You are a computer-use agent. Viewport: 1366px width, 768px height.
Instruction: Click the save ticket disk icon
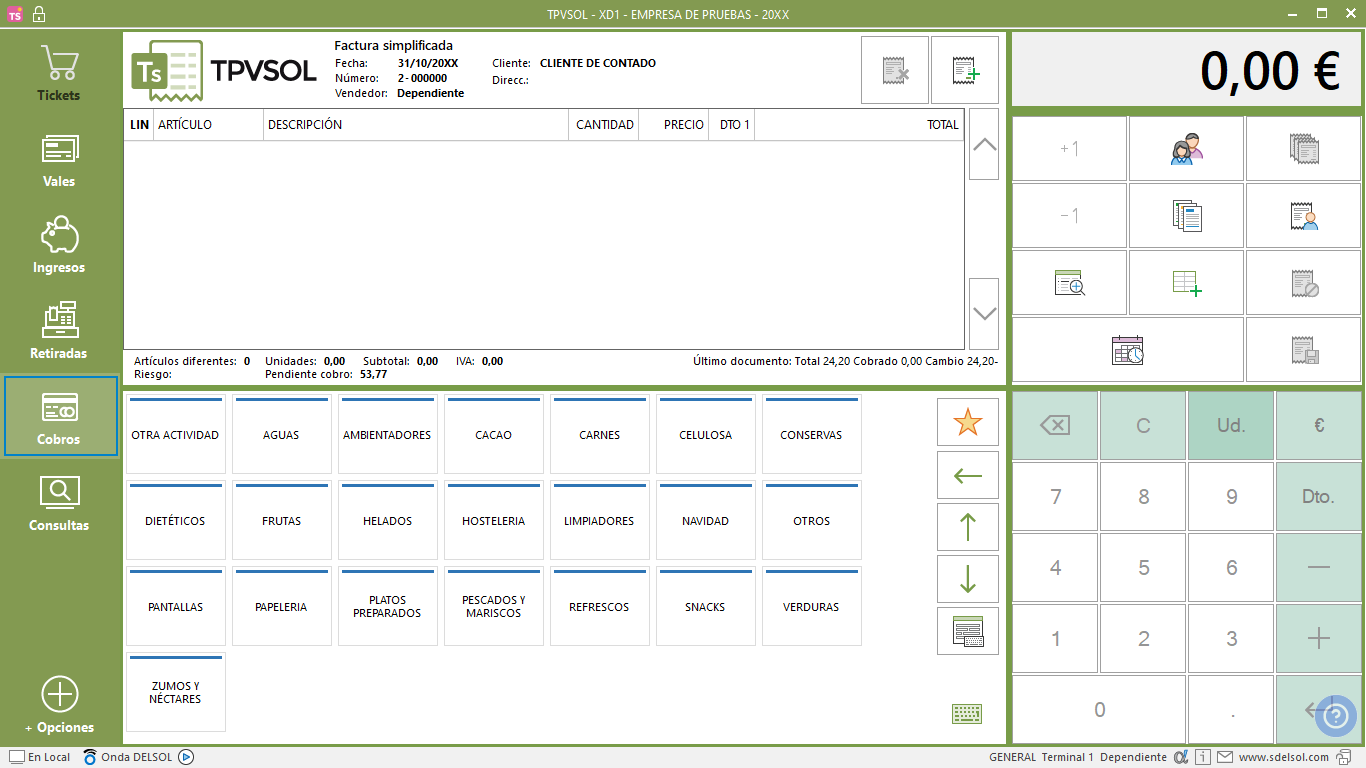point(1303,350)
